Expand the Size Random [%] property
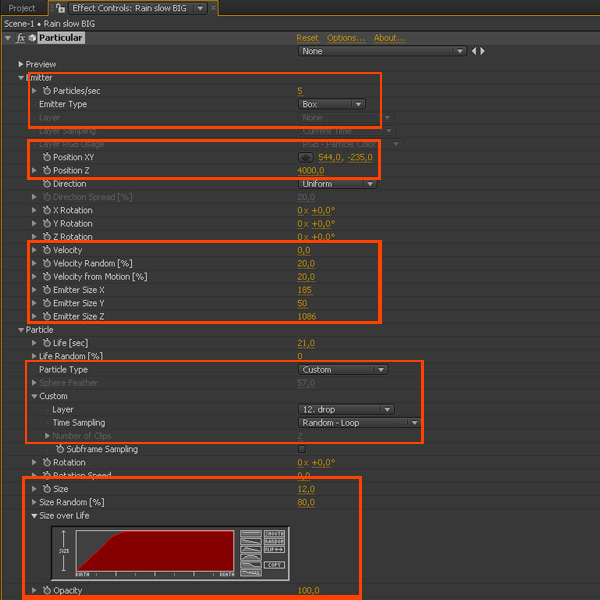600x600 pixels. tap(34, 502)
